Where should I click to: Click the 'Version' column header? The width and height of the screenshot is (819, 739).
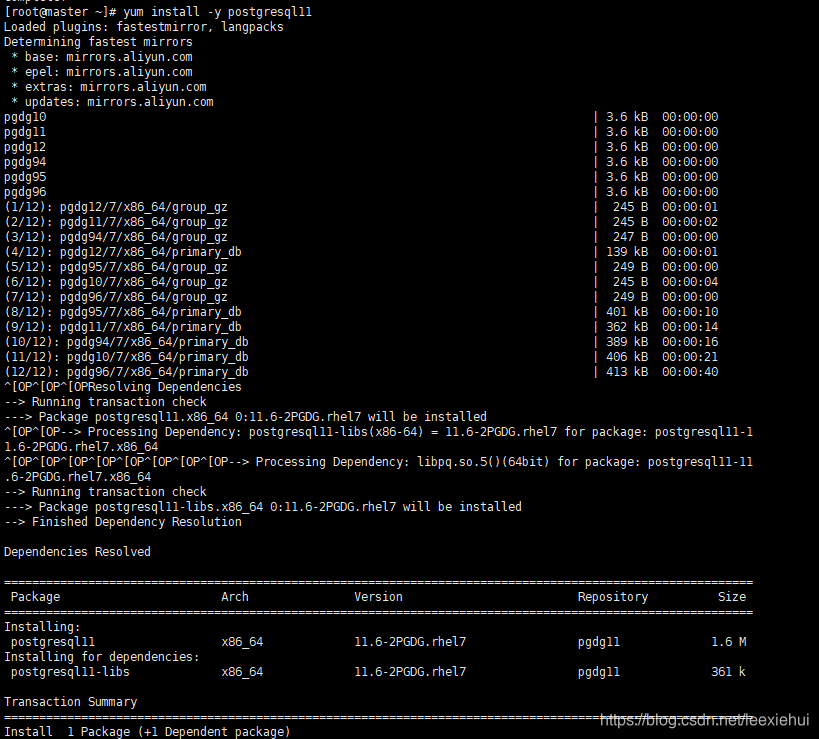pyautogui.click(x=379, y=597)
